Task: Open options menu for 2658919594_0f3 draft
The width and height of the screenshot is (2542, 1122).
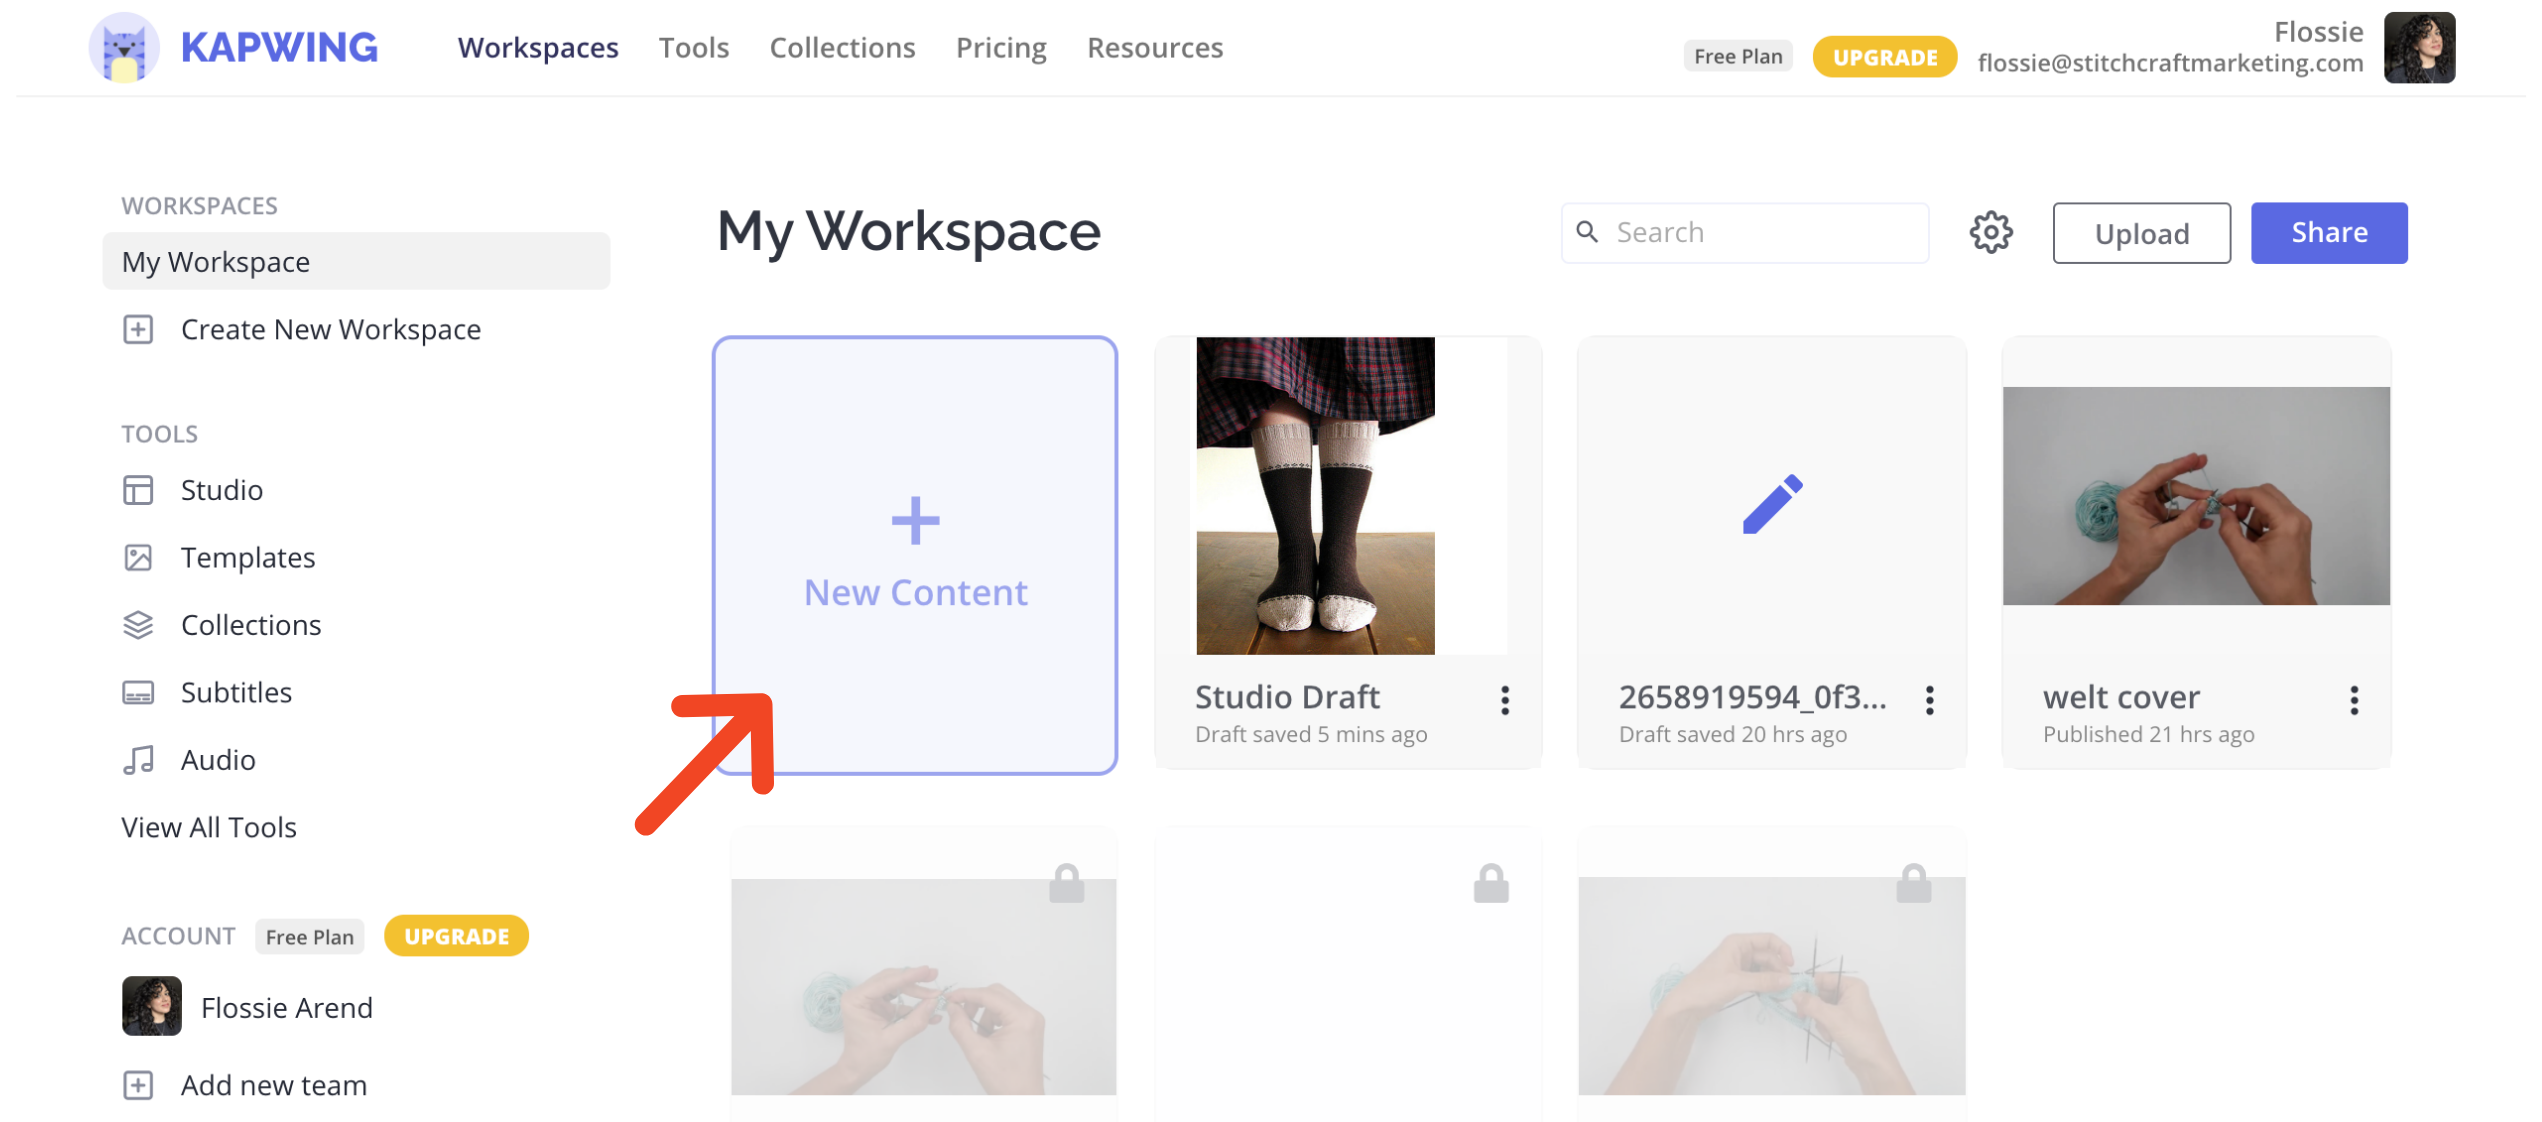Action: tap(1929, 700)
